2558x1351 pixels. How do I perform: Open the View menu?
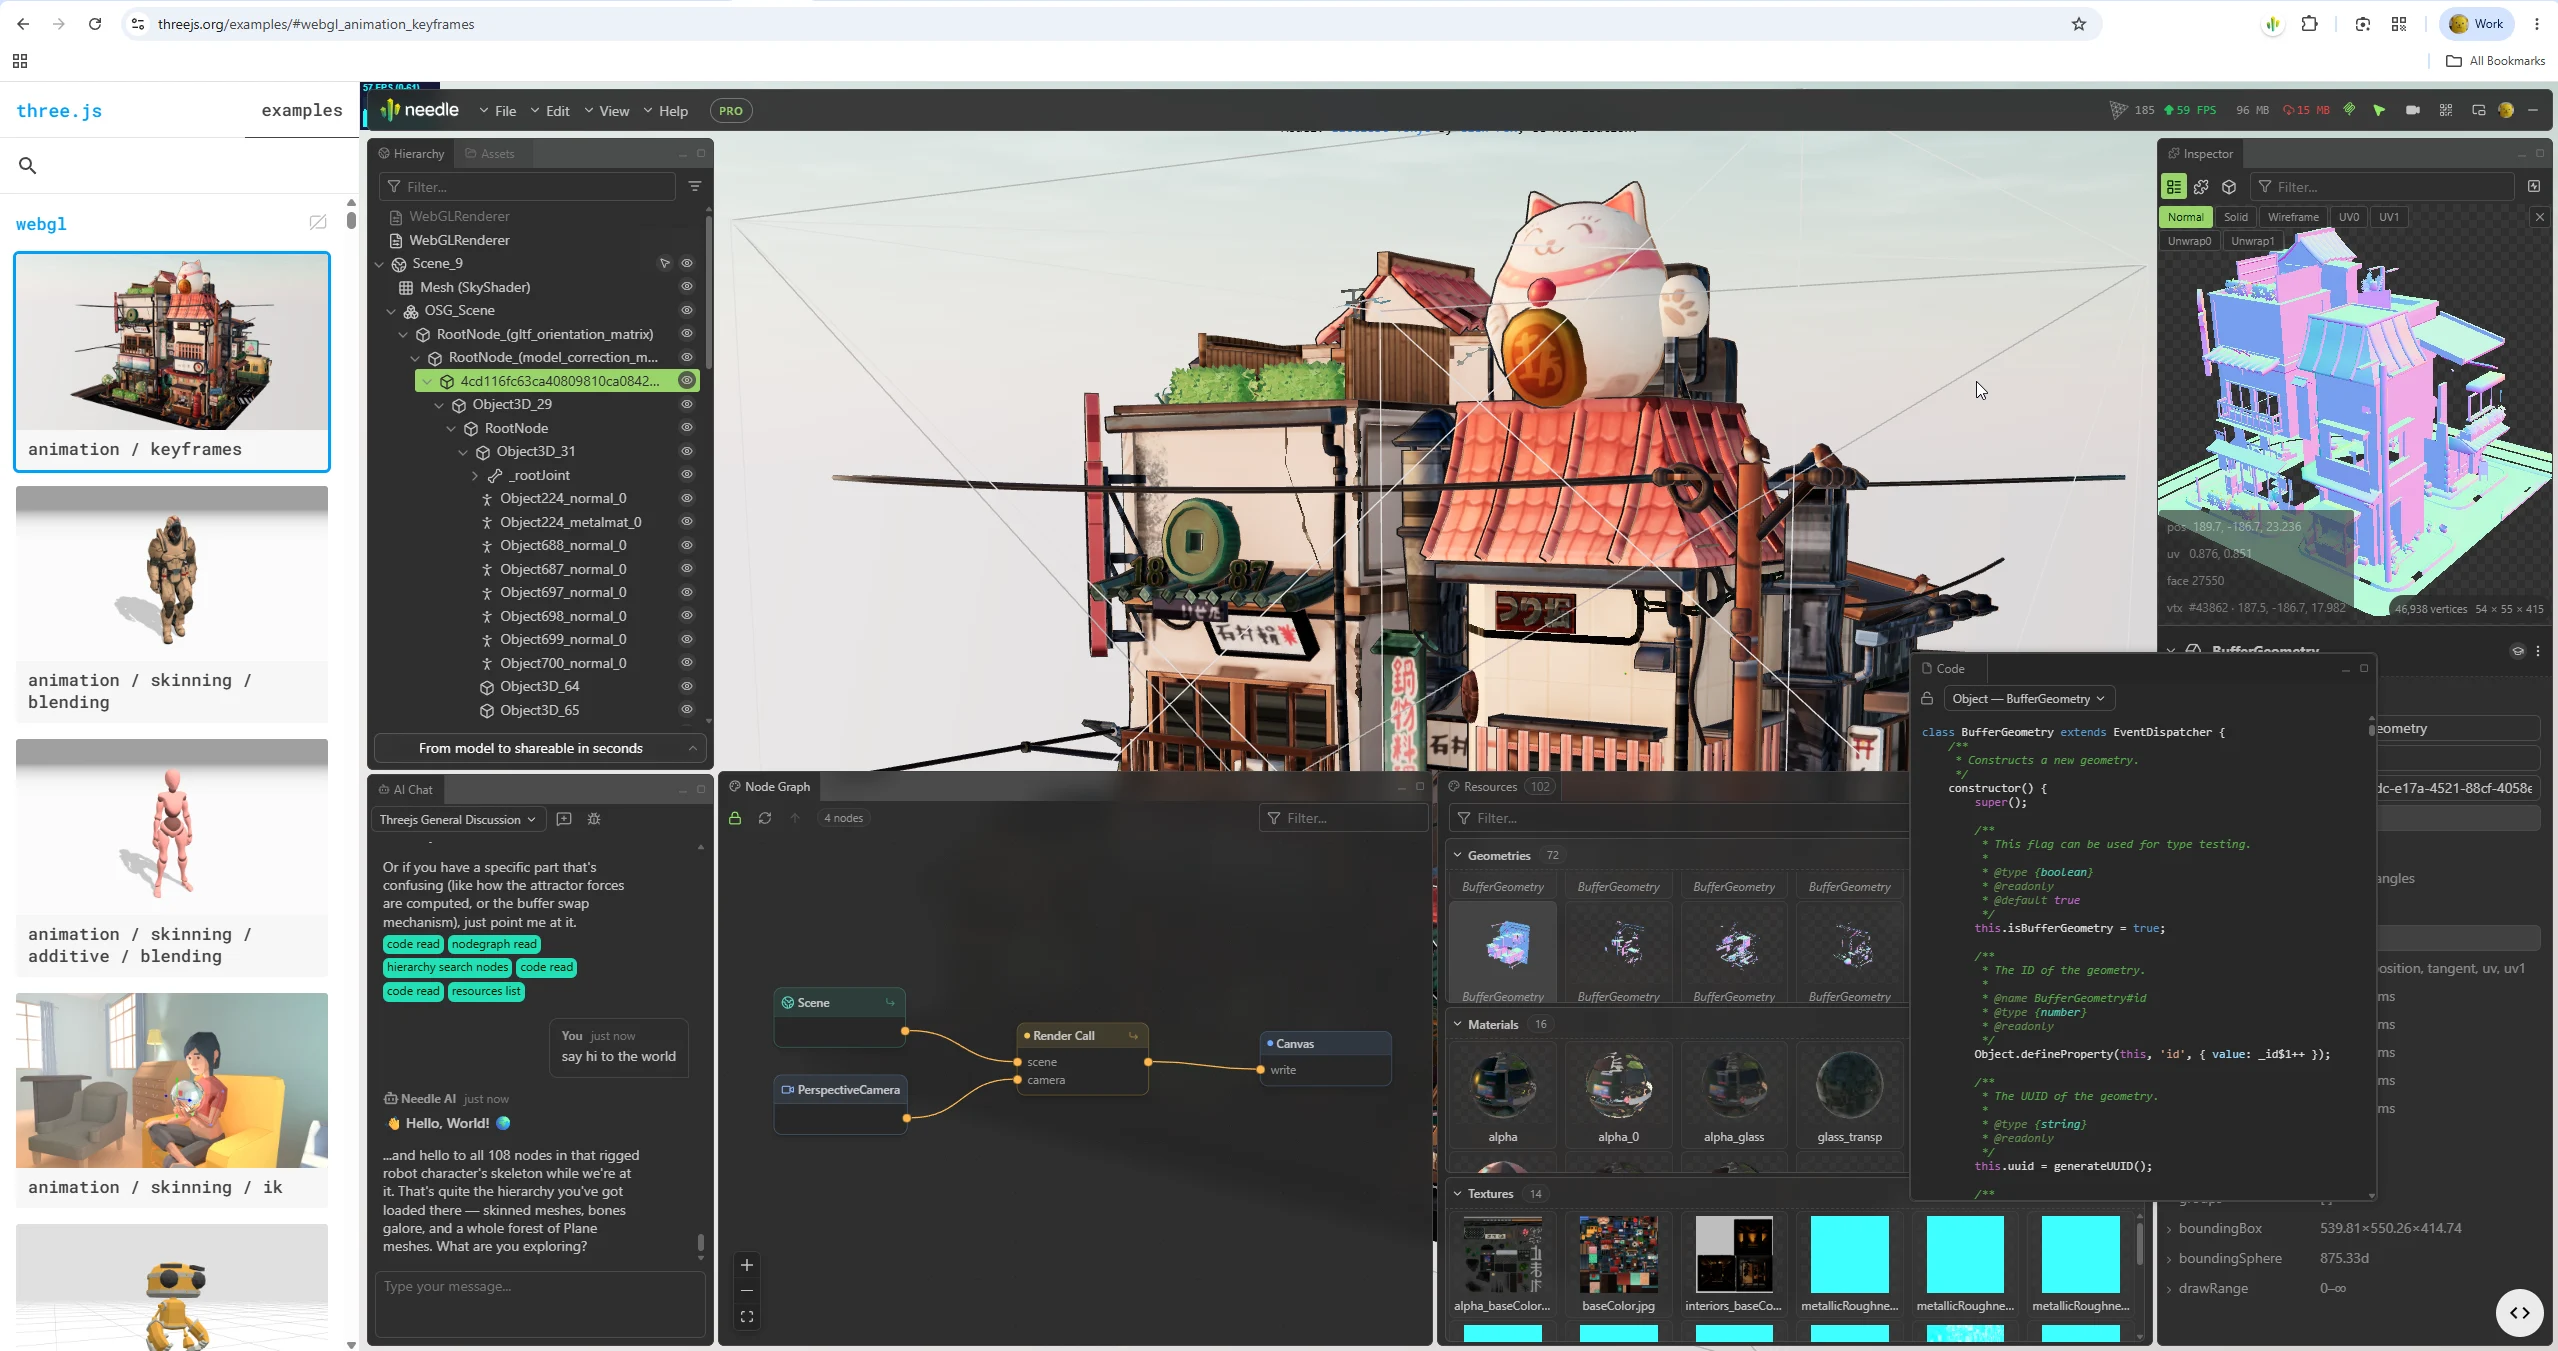tap(607, 111)
